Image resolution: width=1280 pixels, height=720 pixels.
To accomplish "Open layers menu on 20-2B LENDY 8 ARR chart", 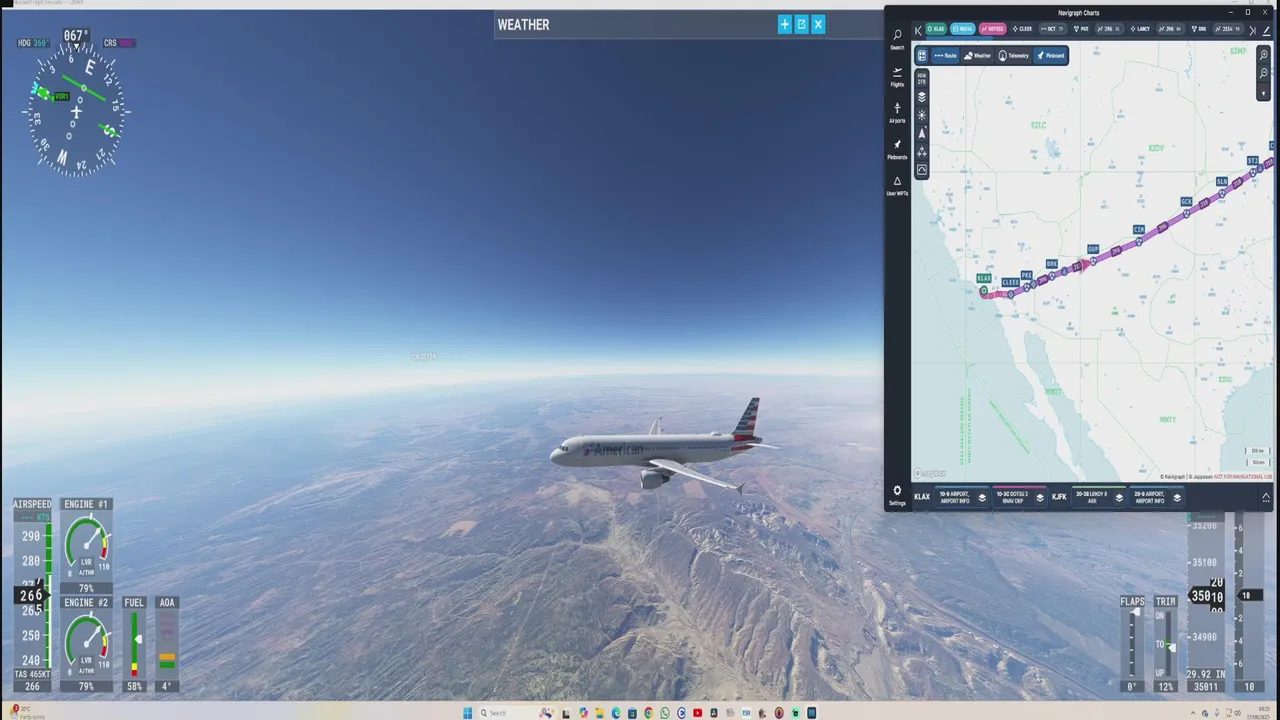I will [1119, 498].
